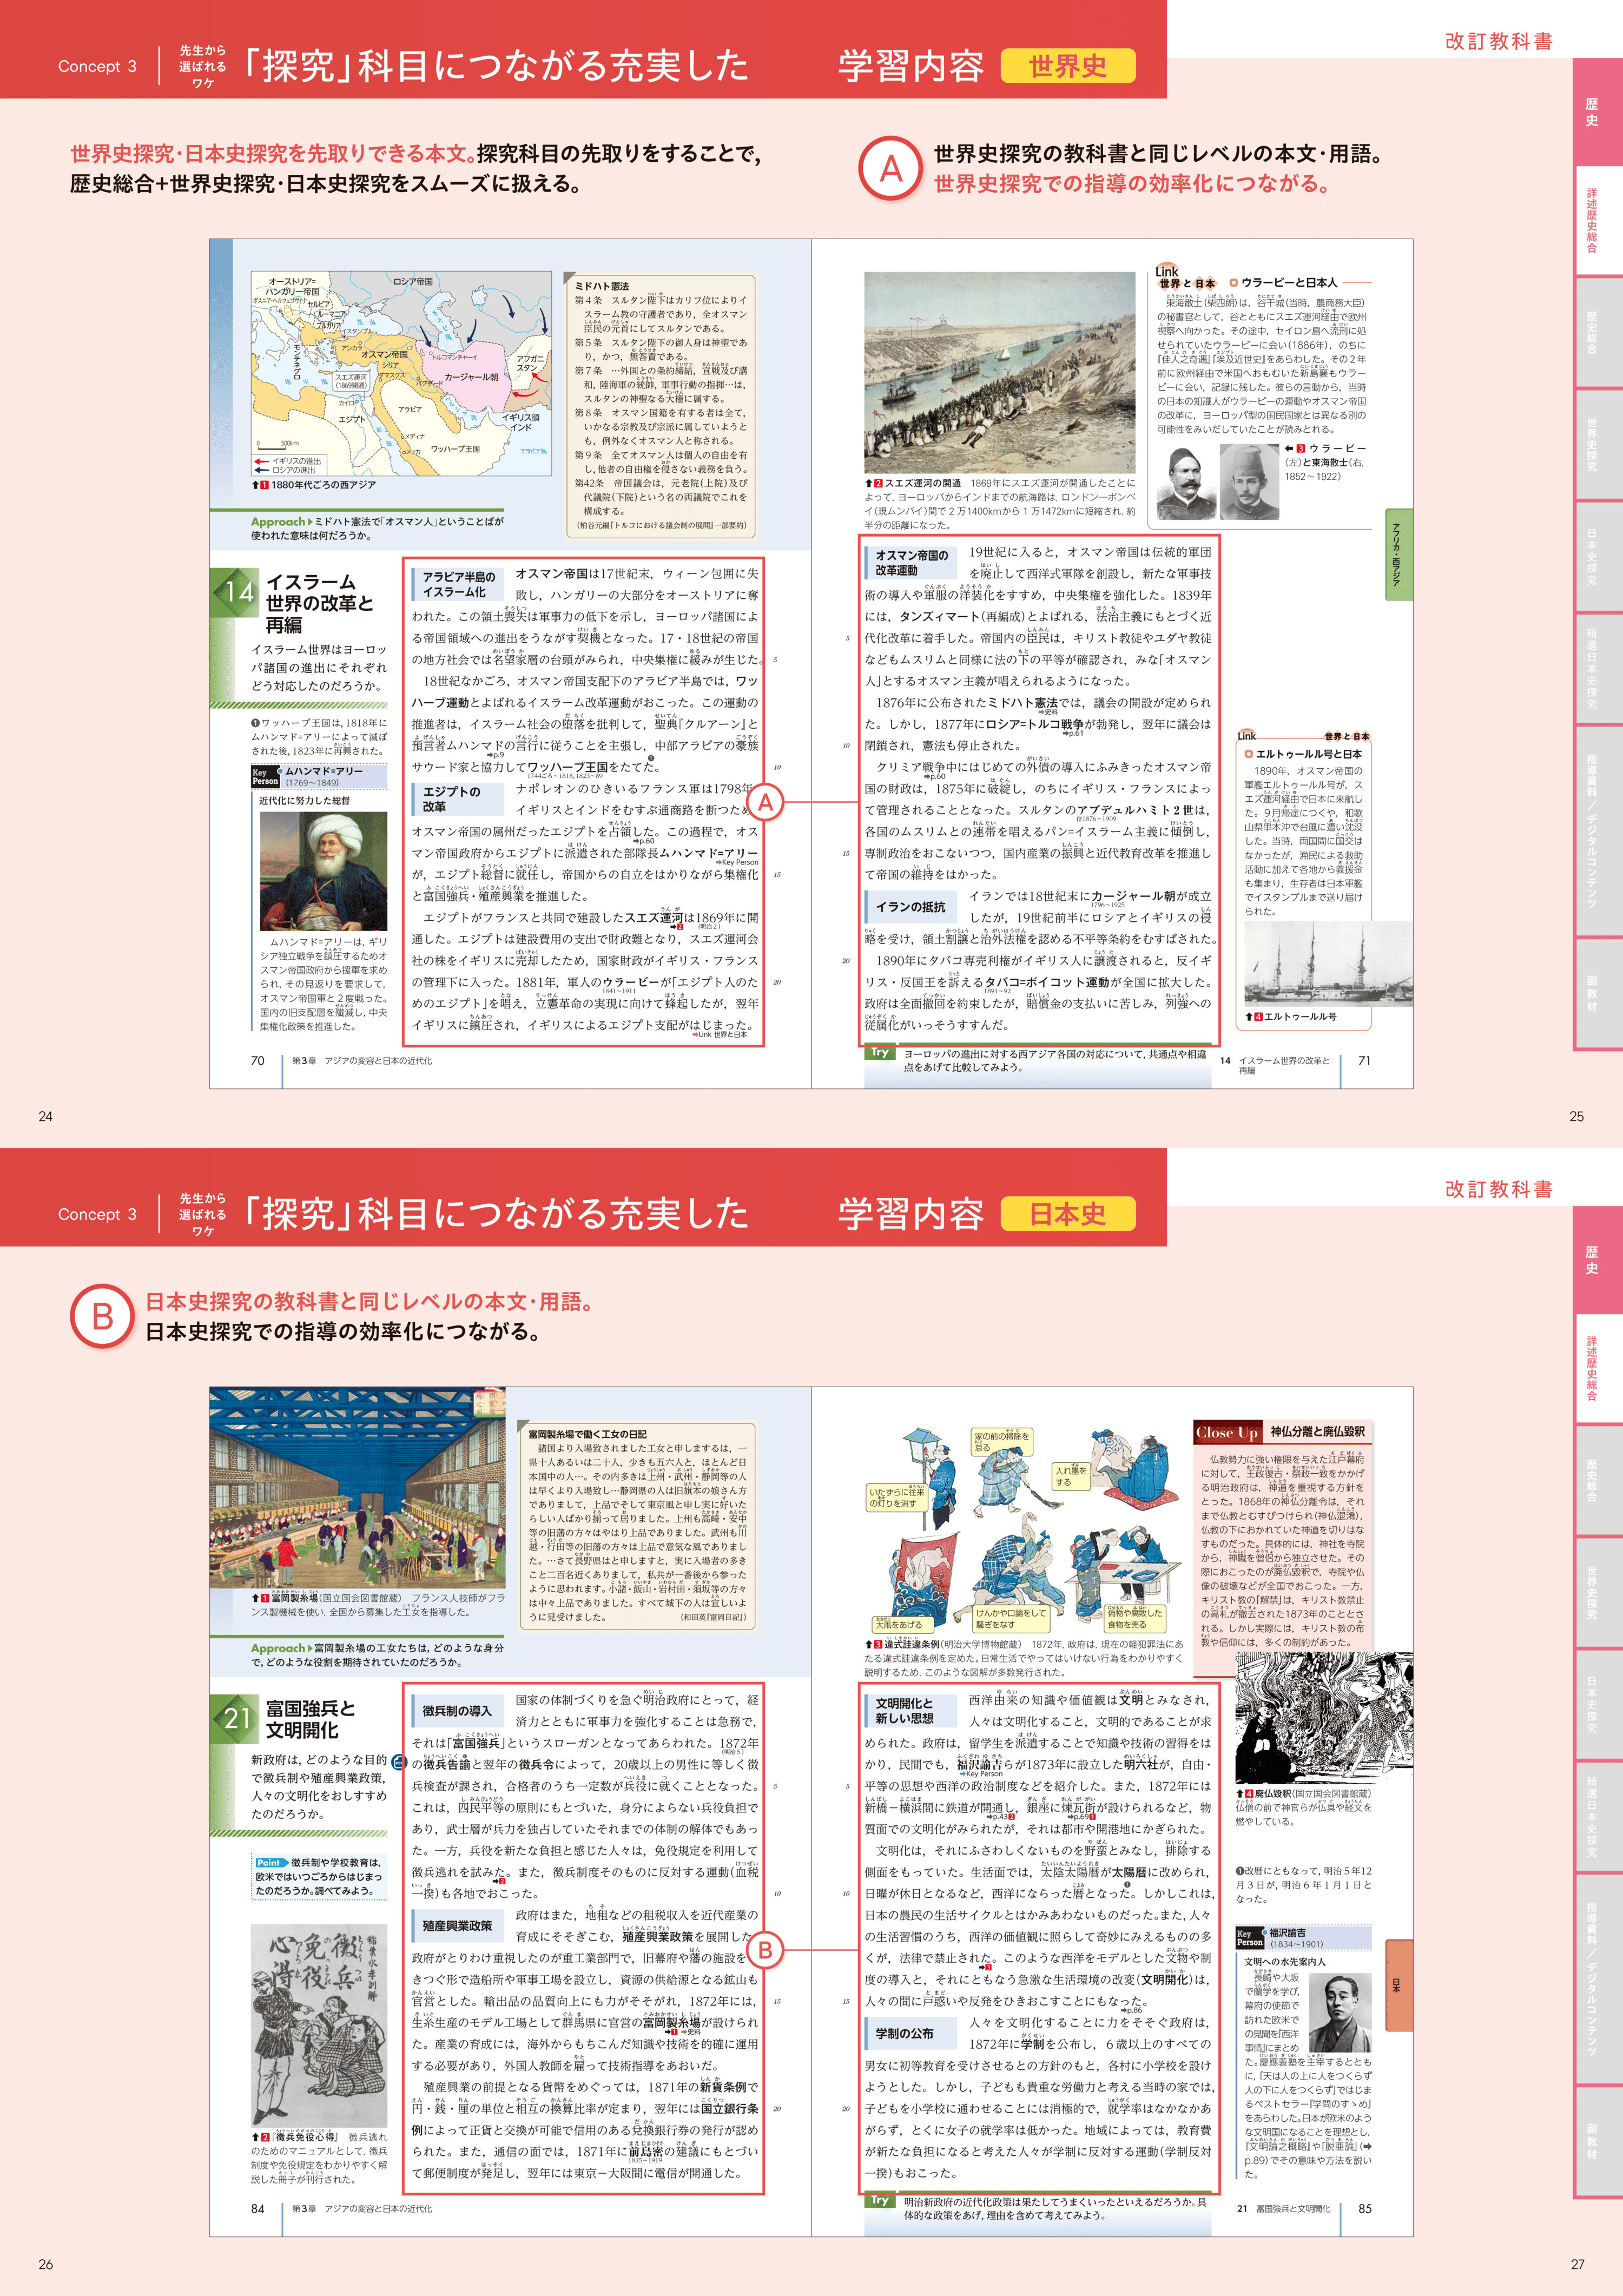The height and width of the screenshot is (2296, 1623).
Task: Click textbook page number 71
Action: (x=1364, y=1060)
